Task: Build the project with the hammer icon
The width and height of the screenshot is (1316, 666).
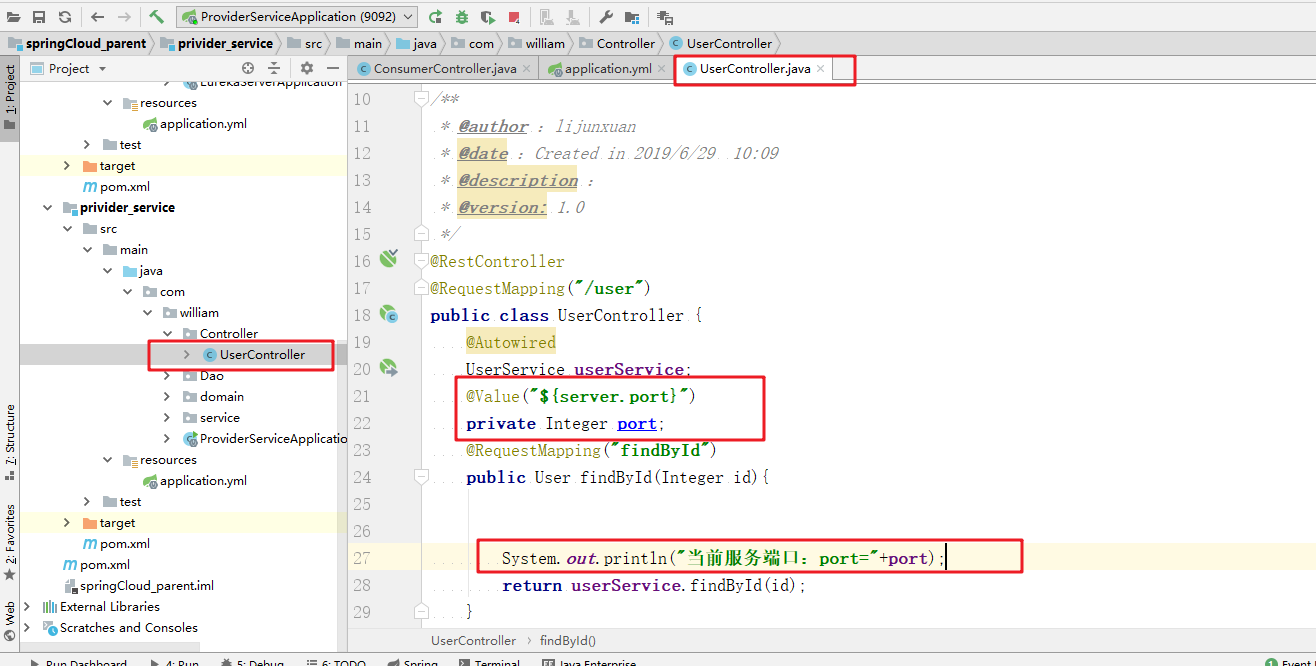Action: pyautogui.click(x=156, y=17)
